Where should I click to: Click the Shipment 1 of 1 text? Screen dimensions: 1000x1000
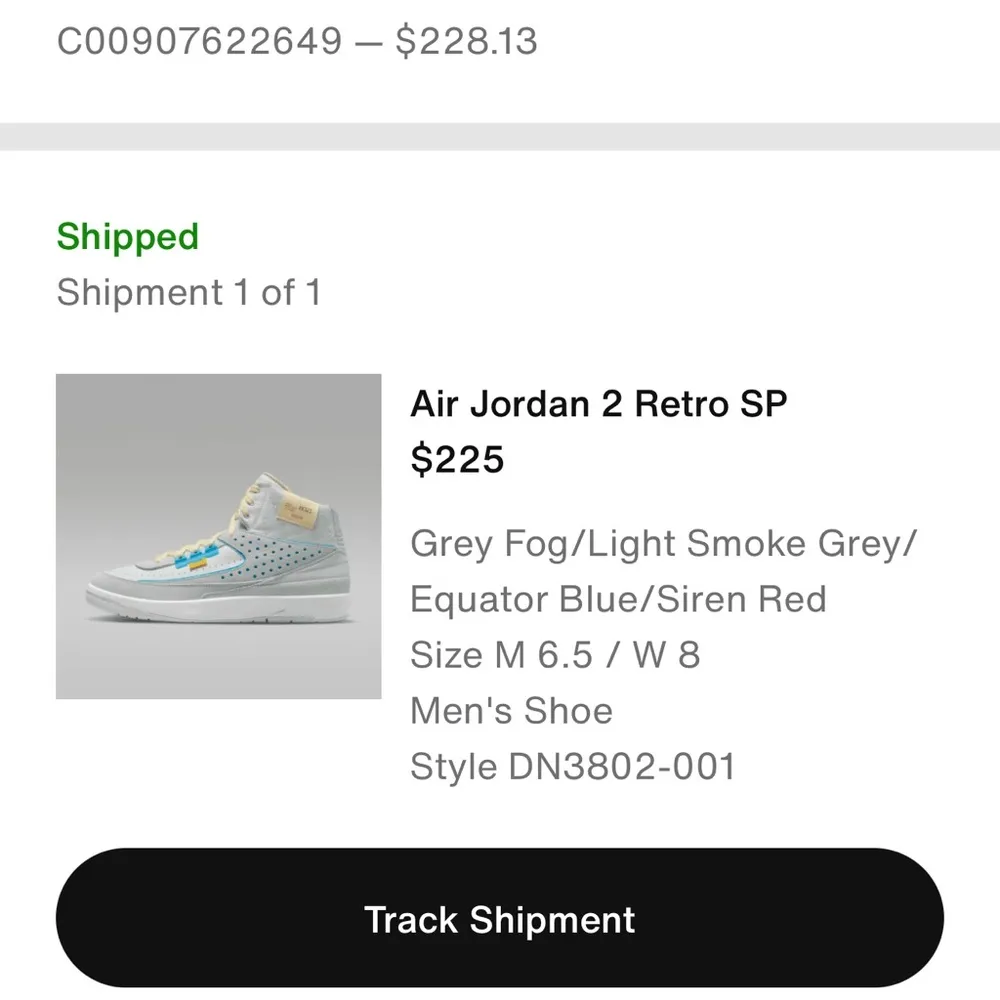pos(189,292)
